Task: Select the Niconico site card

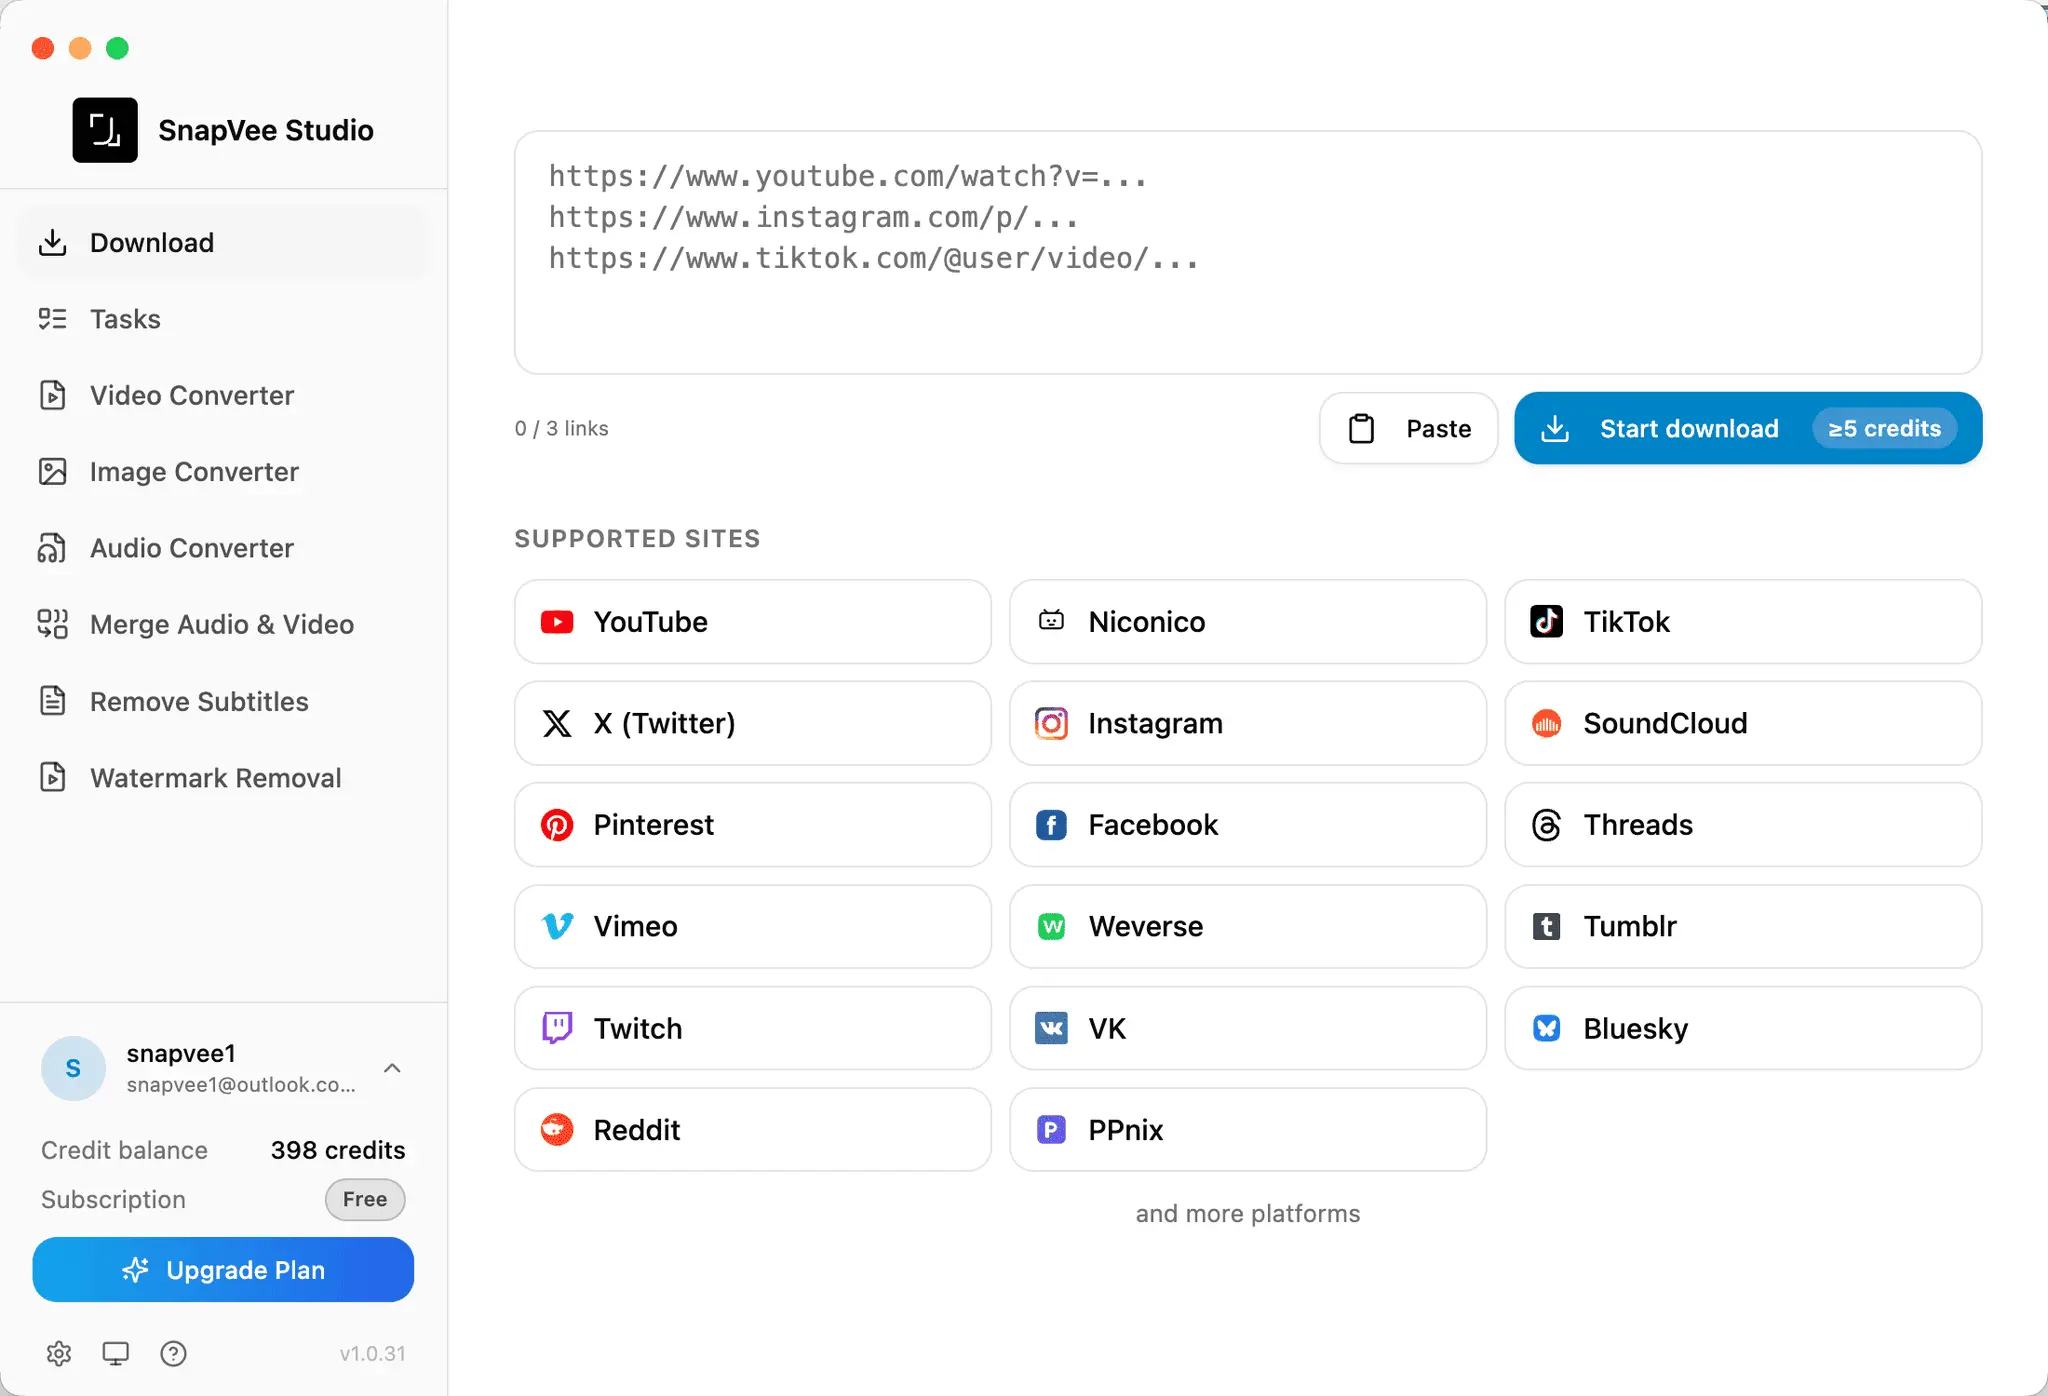Action: coord(1248,622)
